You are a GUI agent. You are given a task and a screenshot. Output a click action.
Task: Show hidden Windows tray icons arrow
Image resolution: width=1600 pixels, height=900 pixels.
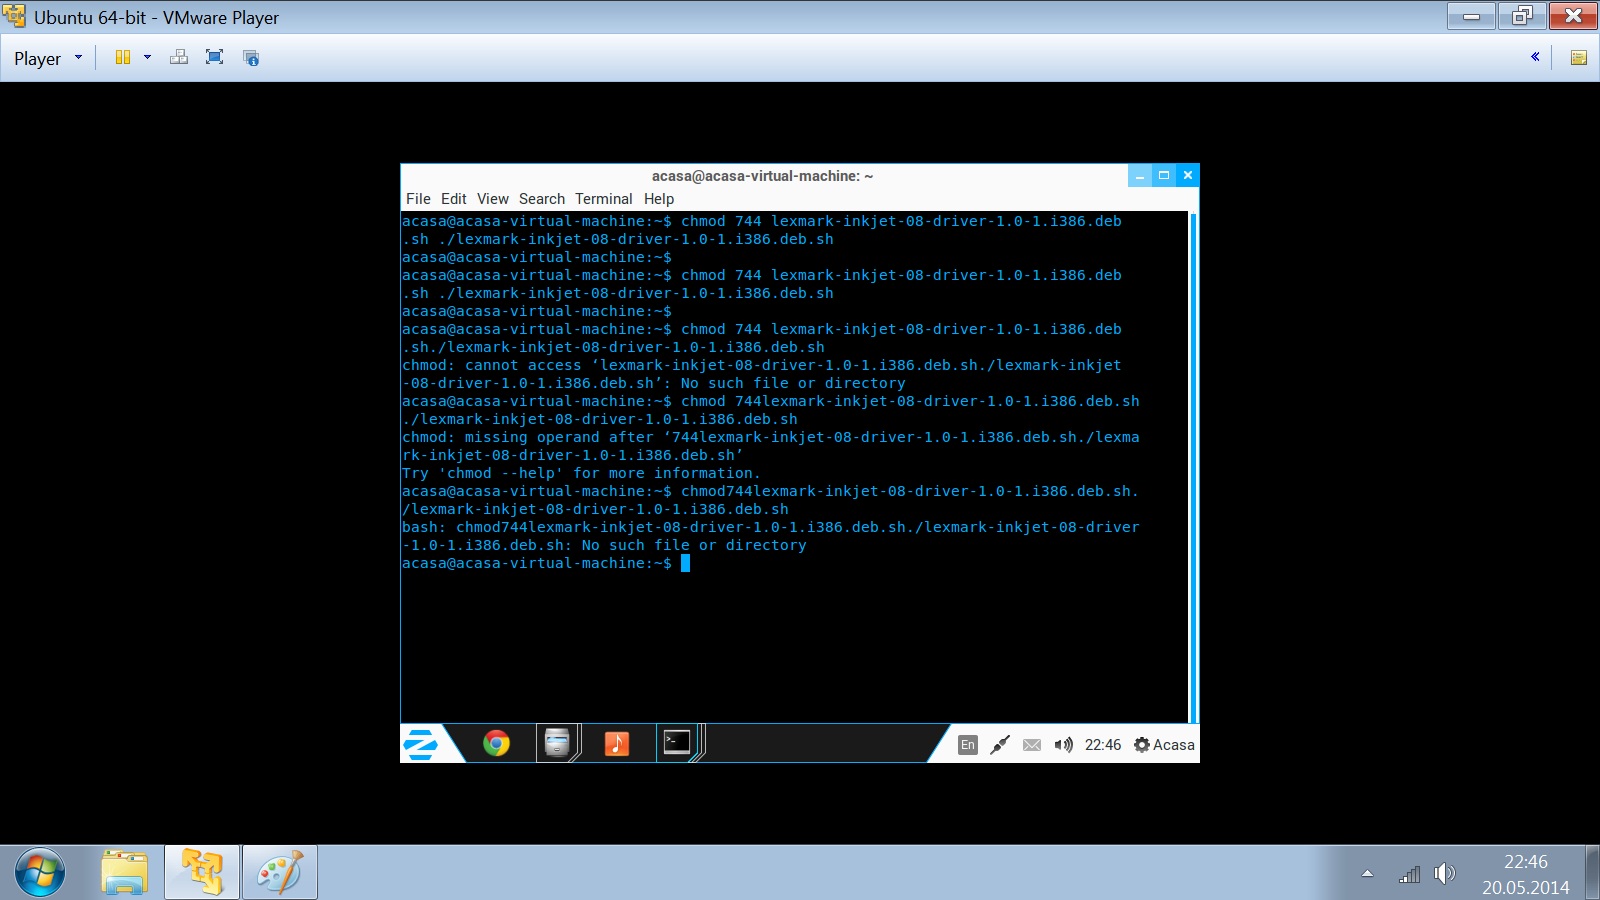pyautogui.click(x=1367, y=874)
